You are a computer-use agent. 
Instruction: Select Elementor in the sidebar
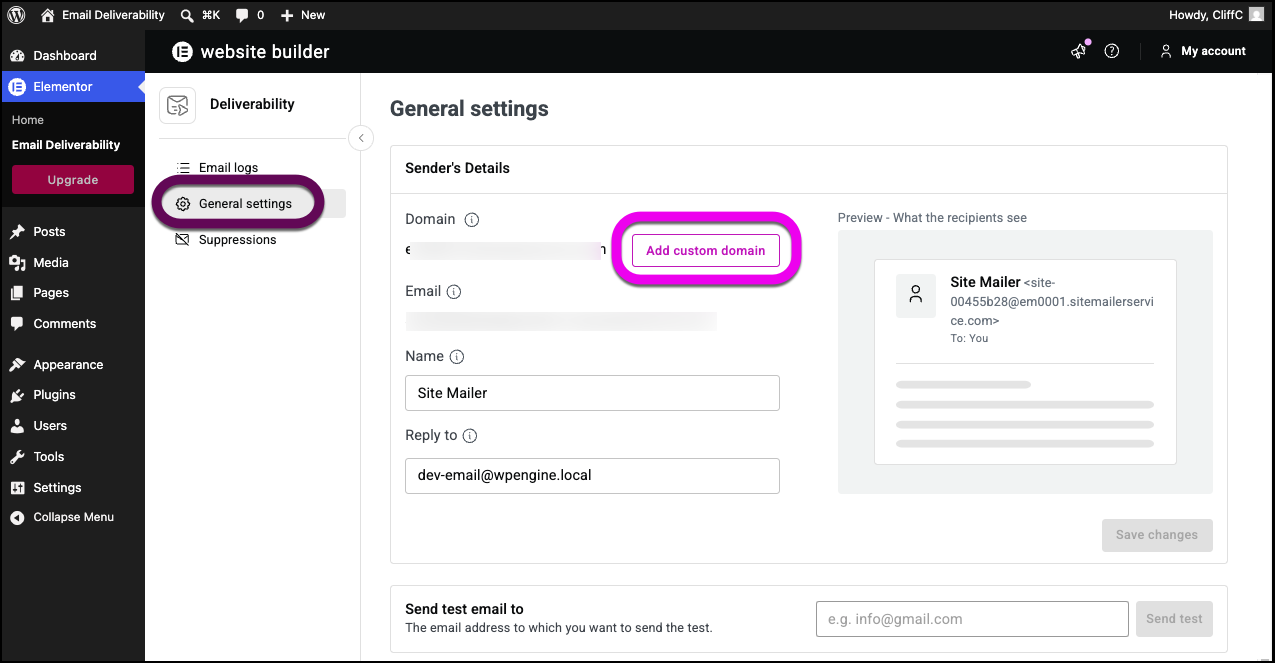click(x=72, y=87)
